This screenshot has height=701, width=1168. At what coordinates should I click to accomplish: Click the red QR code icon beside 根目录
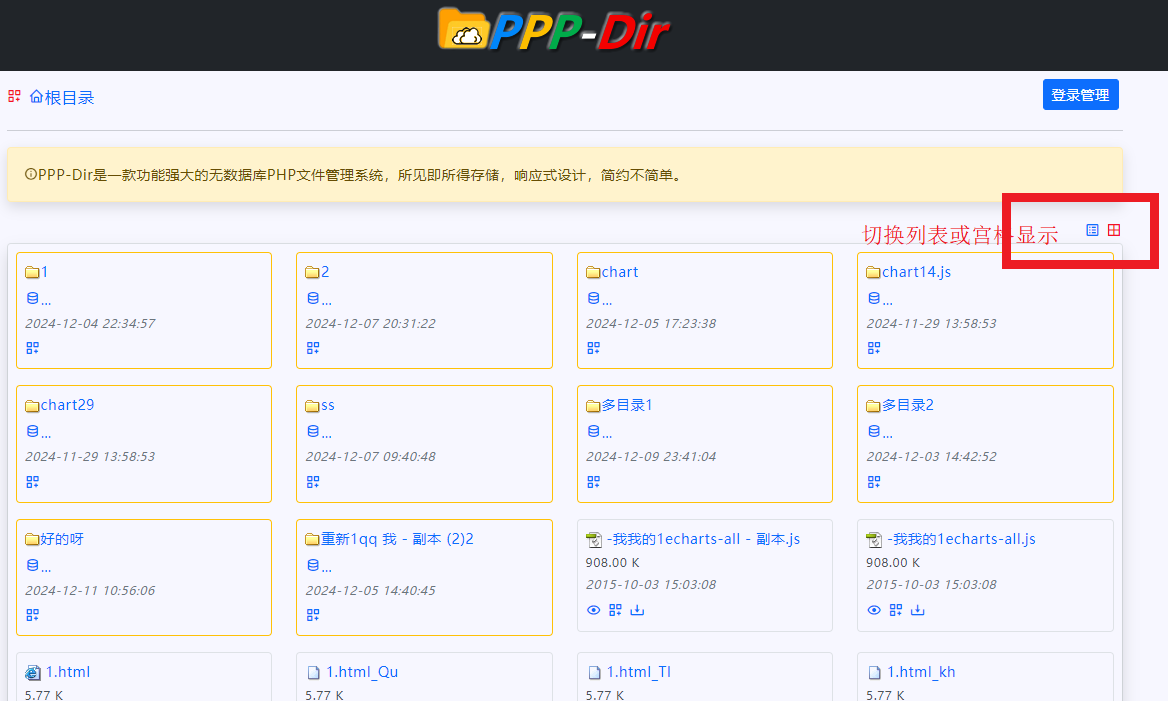click(x=14, y=97)
